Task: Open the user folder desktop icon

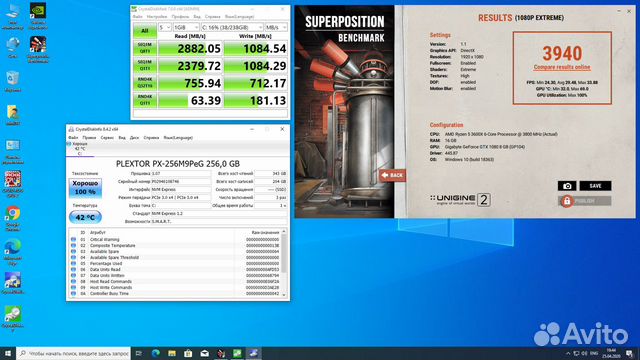Action: click(x=13, y=115)
